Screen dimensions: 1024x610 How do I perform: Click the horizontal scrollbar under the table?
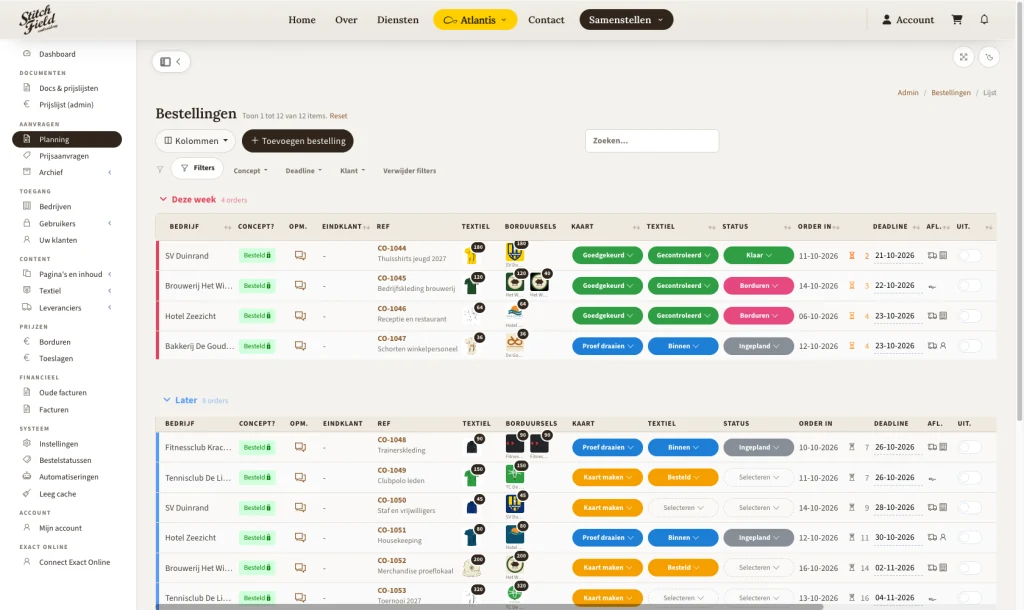coord(490,607)
